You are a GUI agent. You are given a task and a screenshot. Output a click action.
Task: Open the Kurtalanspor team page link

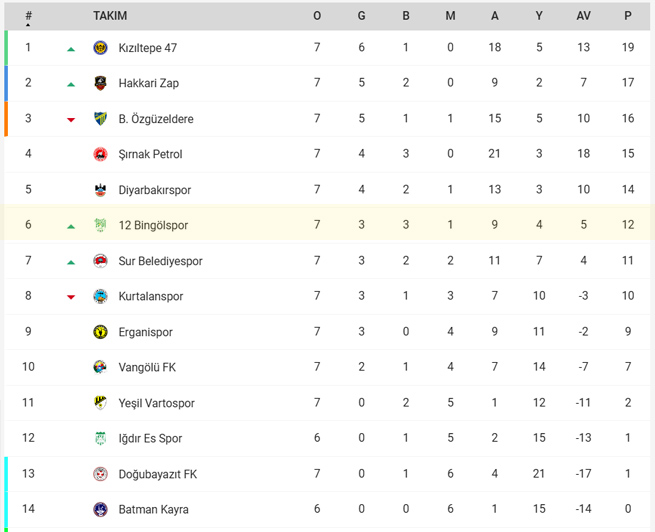(x=151, y=296)
